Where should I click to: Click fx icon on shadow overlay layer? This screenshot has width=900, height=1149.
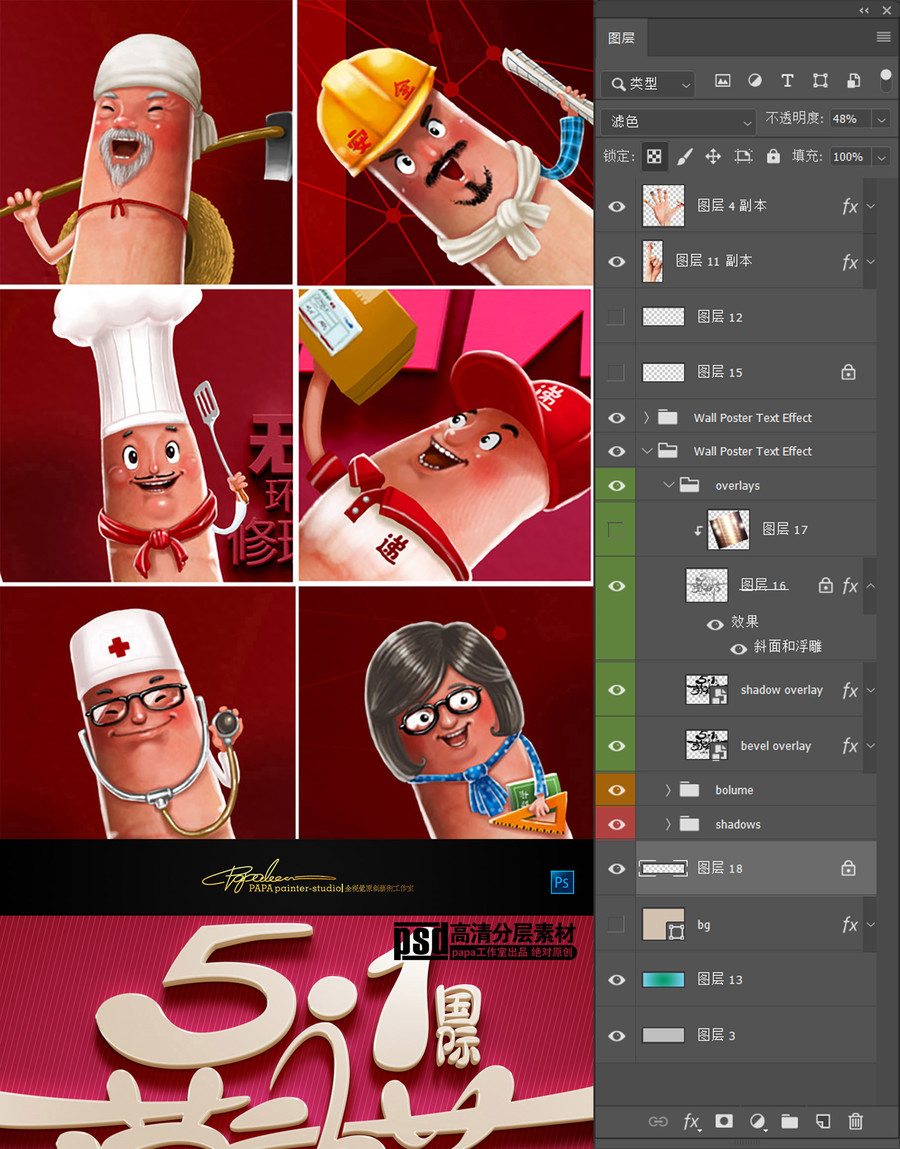849,690
